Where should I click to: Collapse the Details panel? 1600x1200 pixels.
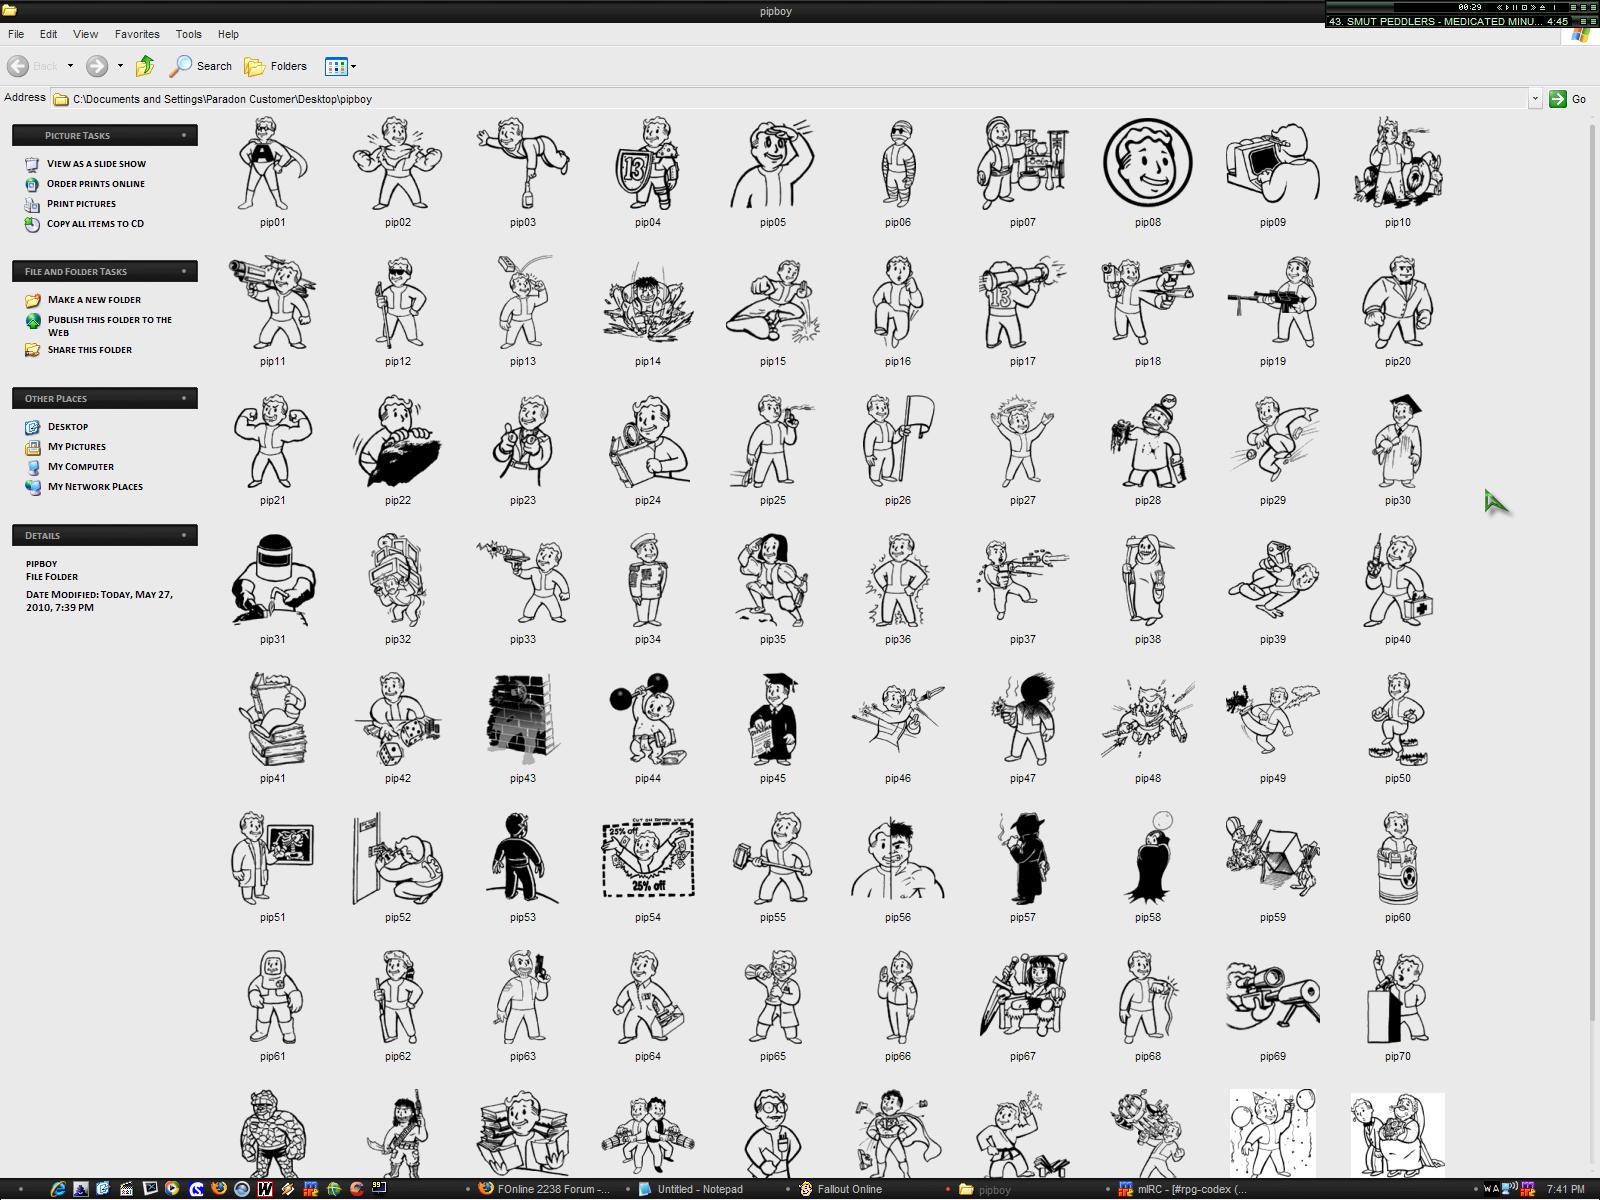(184, 535)
